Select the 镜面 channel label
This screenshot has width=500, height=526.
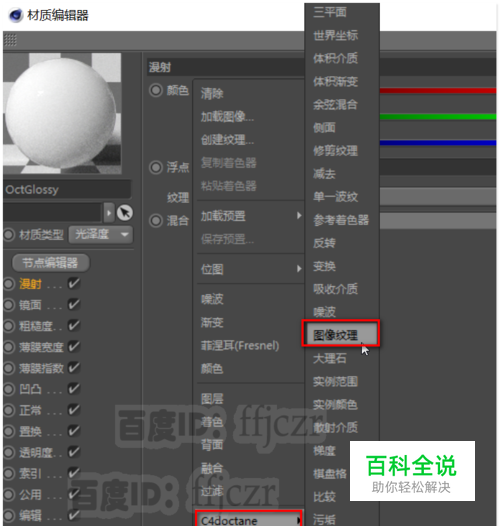30,305
